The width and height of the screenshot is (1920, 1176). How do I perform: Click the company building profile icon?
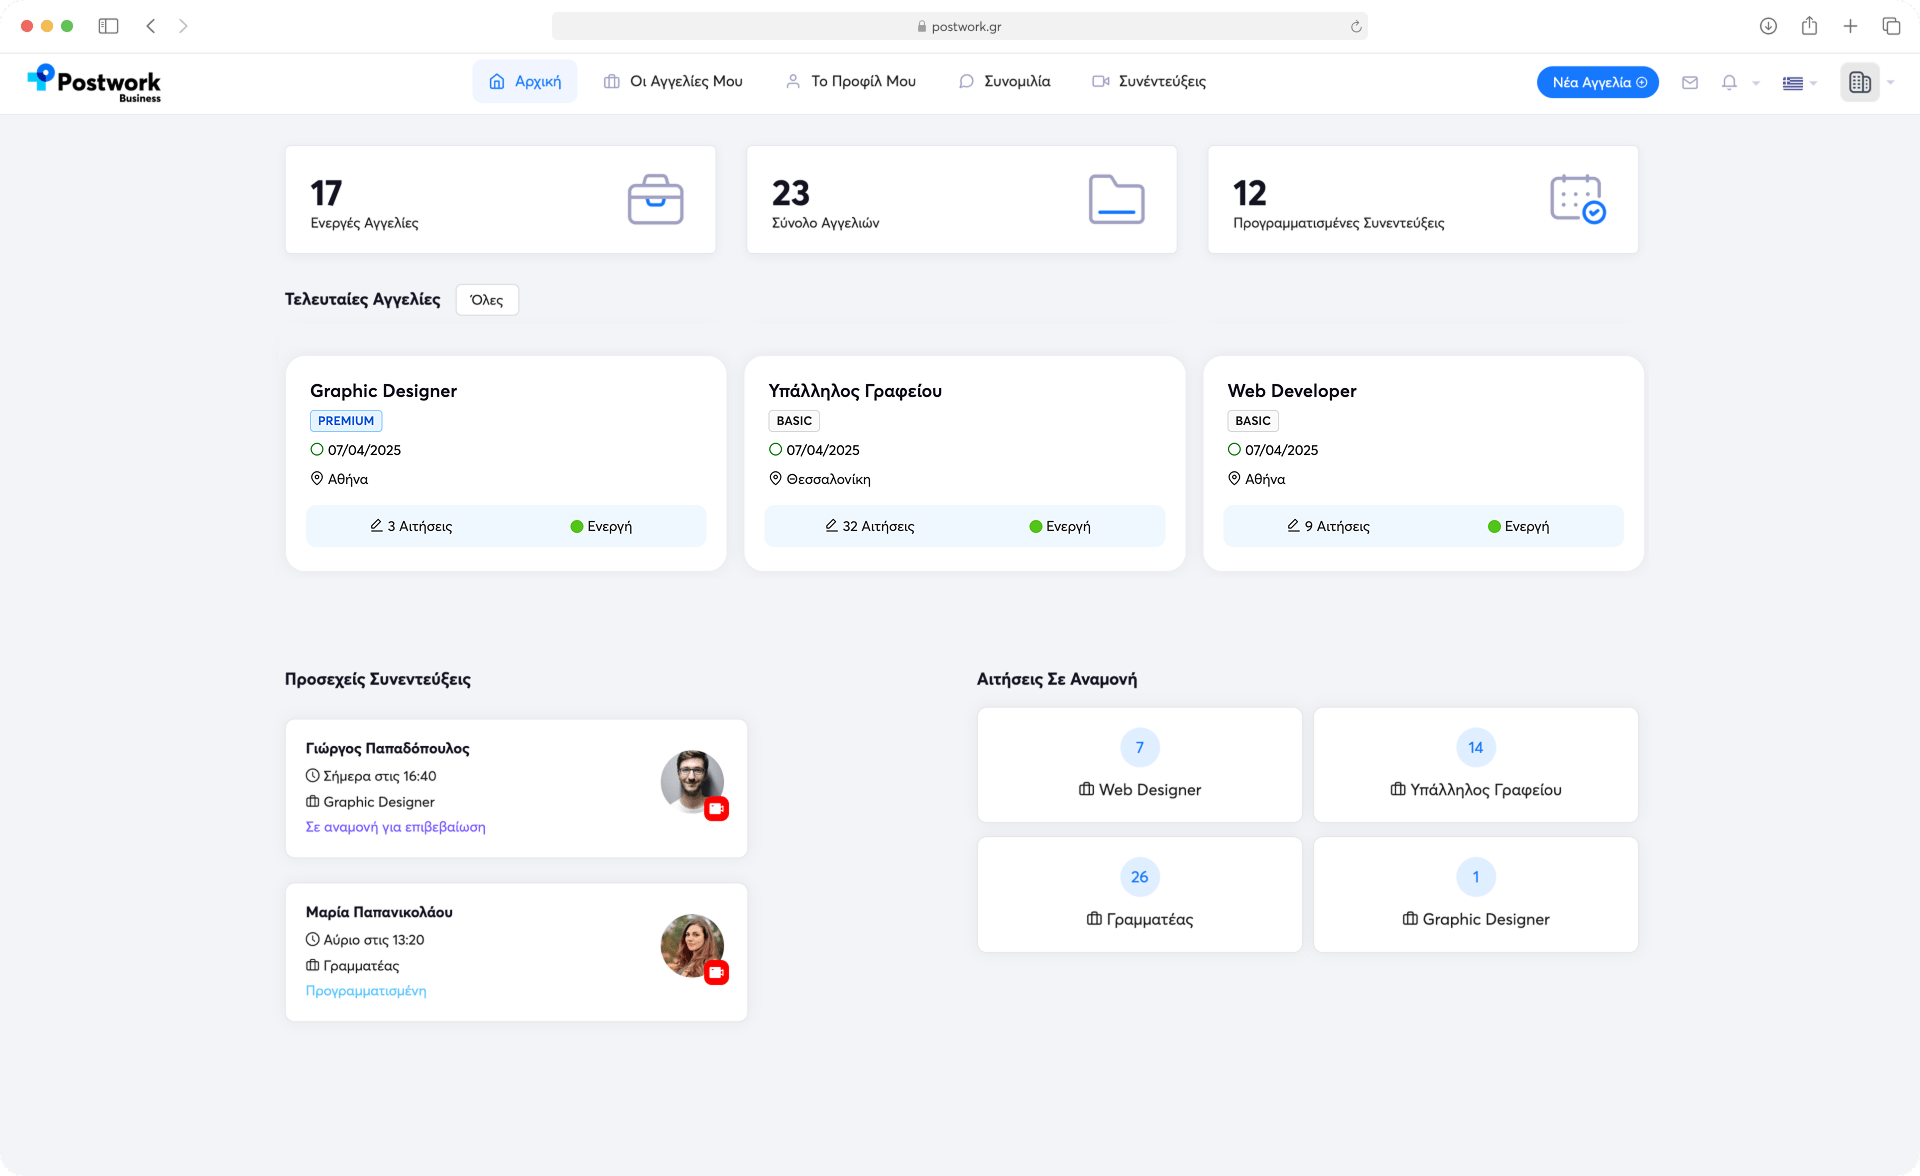click(x=1859, y=83)
